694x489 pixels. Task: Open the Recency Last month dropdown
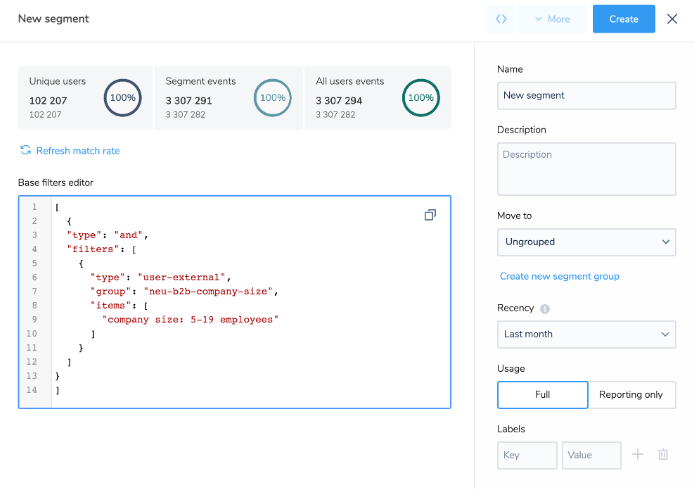(586, 334)
